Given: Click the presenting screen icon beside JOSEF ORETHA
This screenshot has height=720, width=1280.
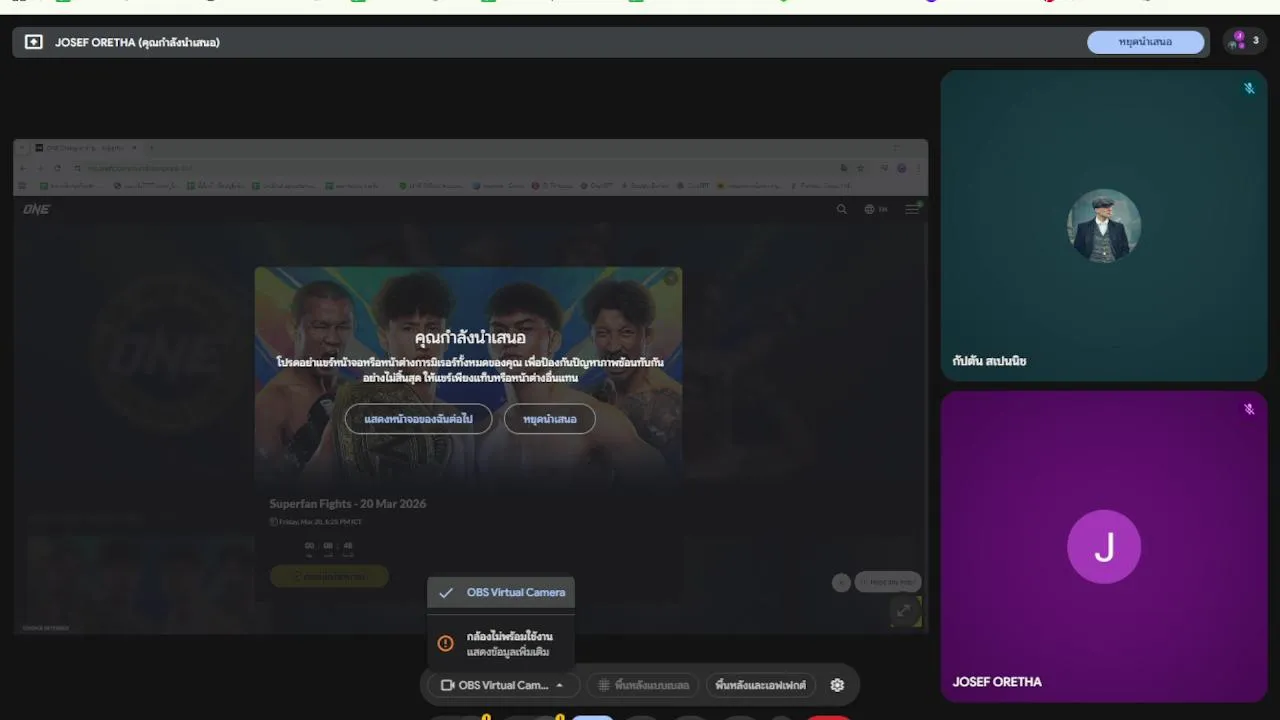Looking at the screenshot, I should [x=34, y=42].
